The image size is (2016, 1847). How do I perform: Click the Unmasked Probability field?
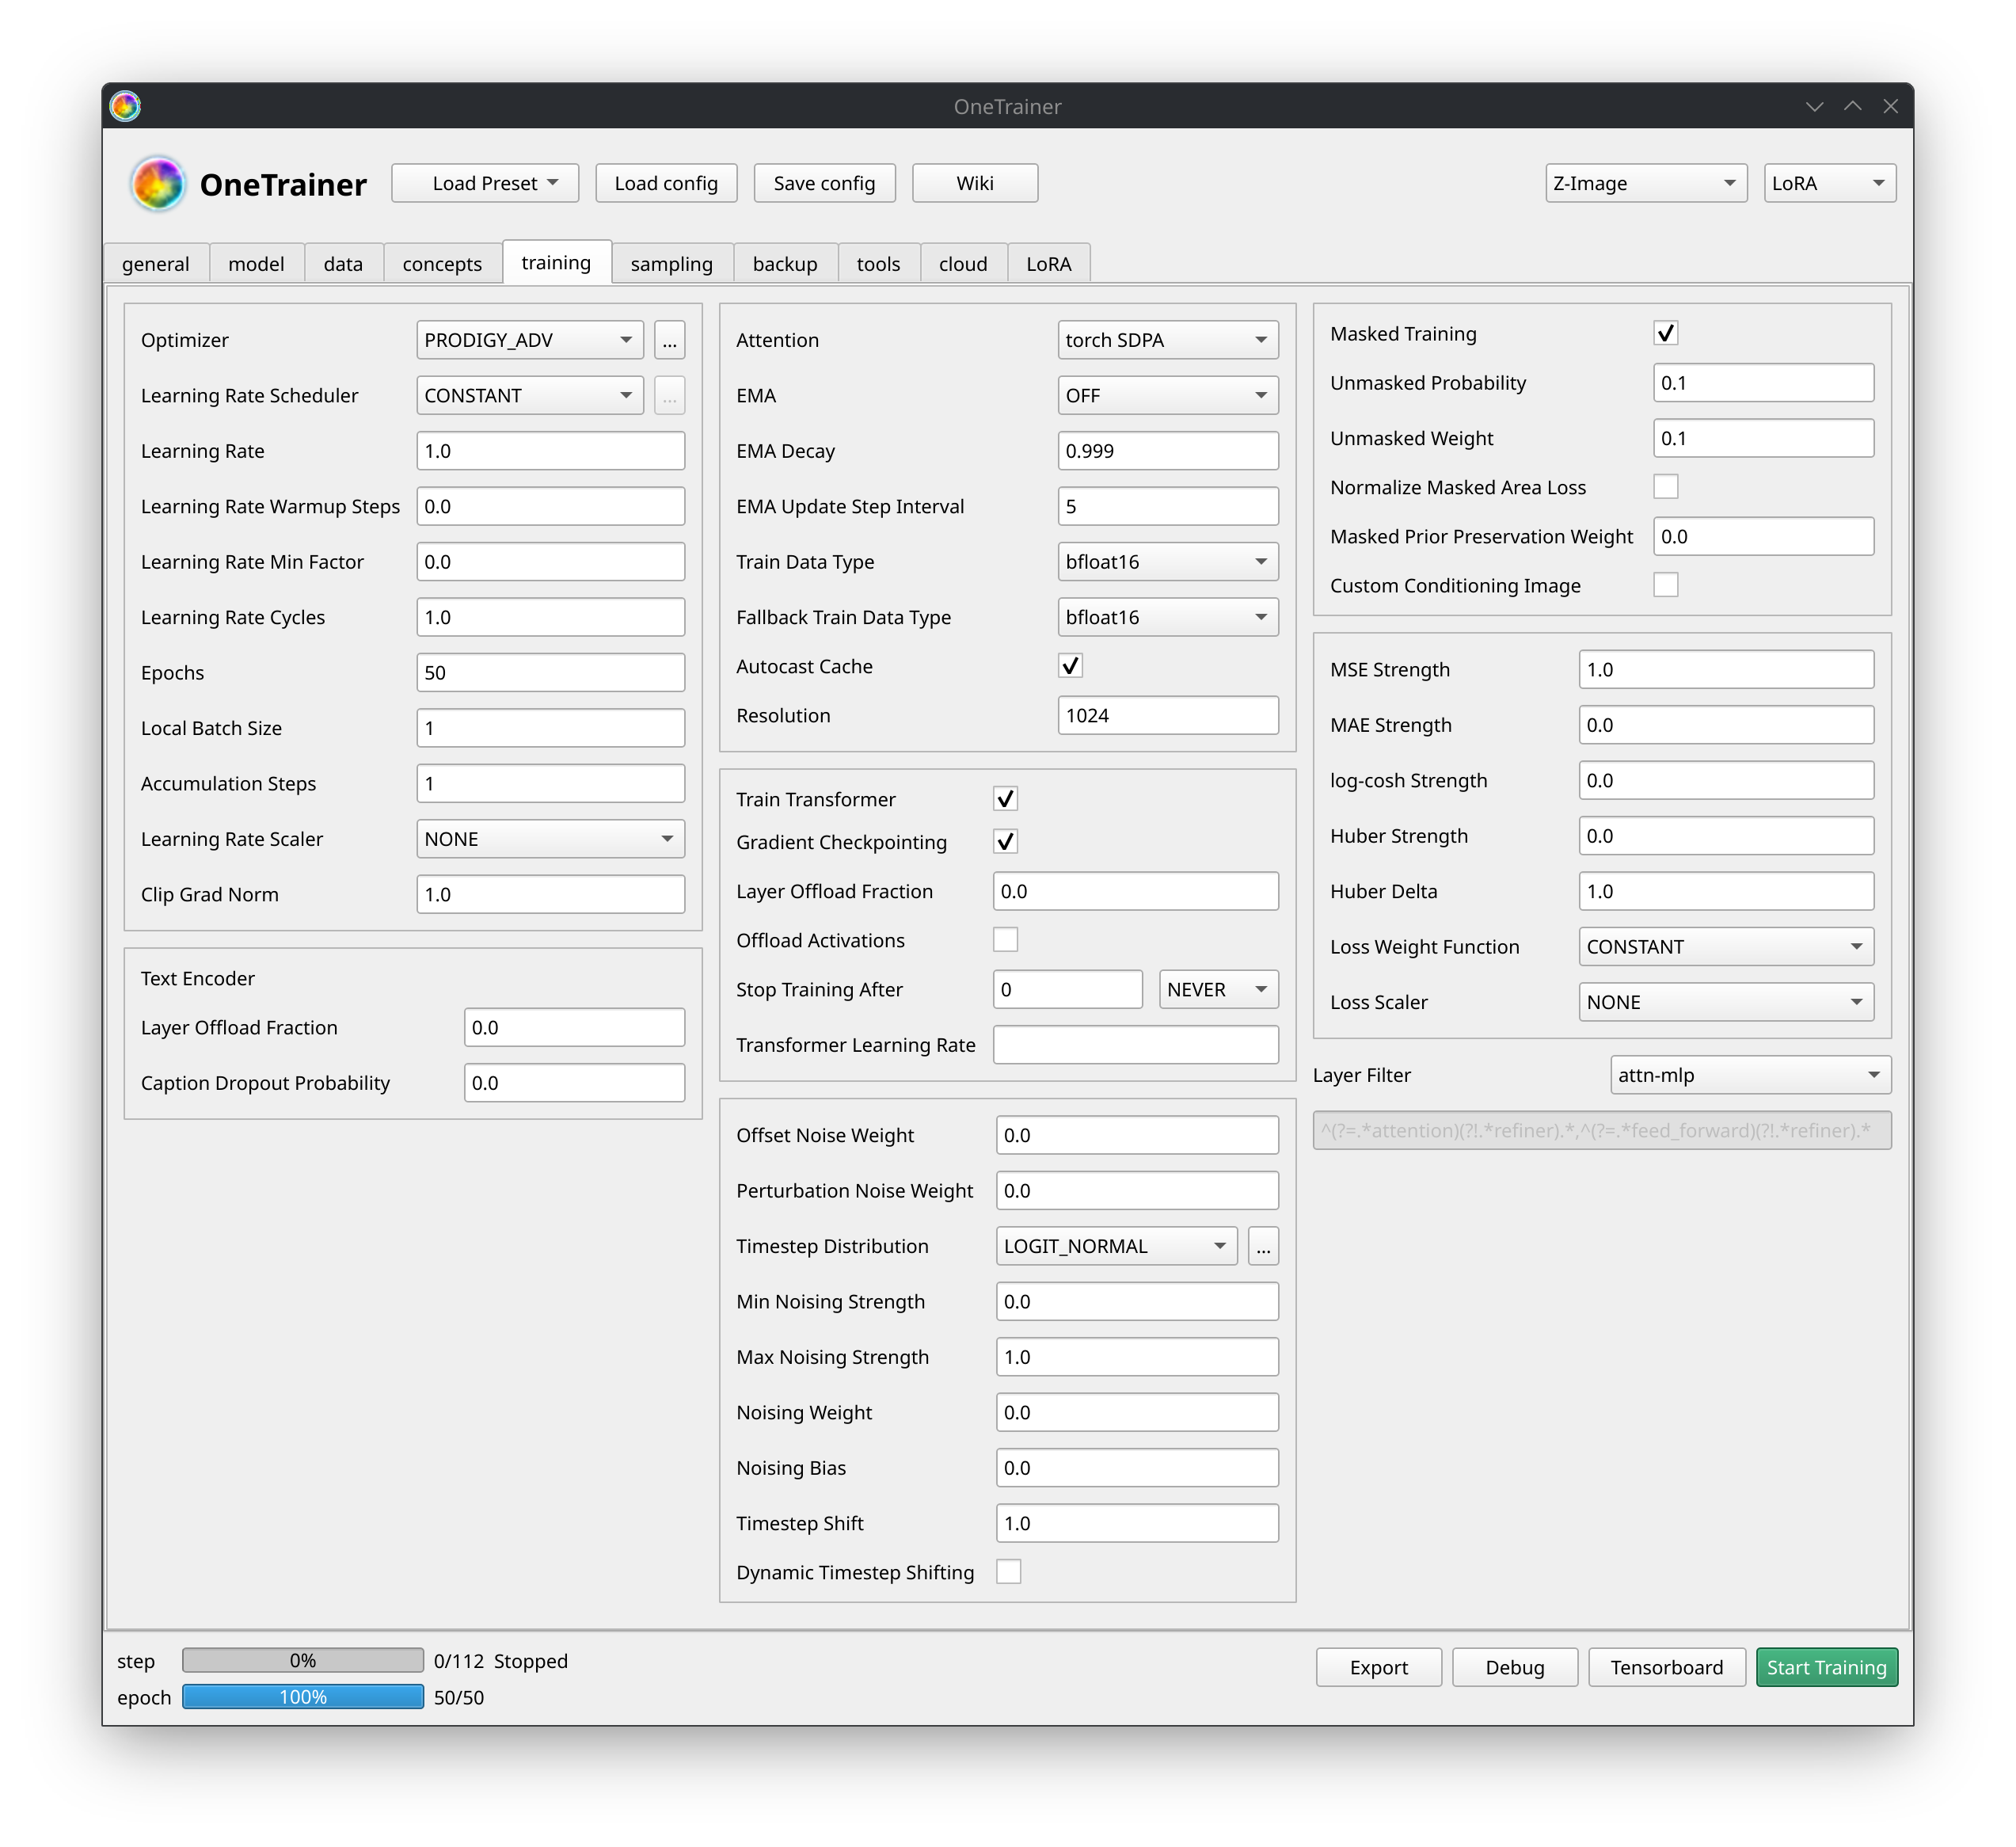[1763, 383]
